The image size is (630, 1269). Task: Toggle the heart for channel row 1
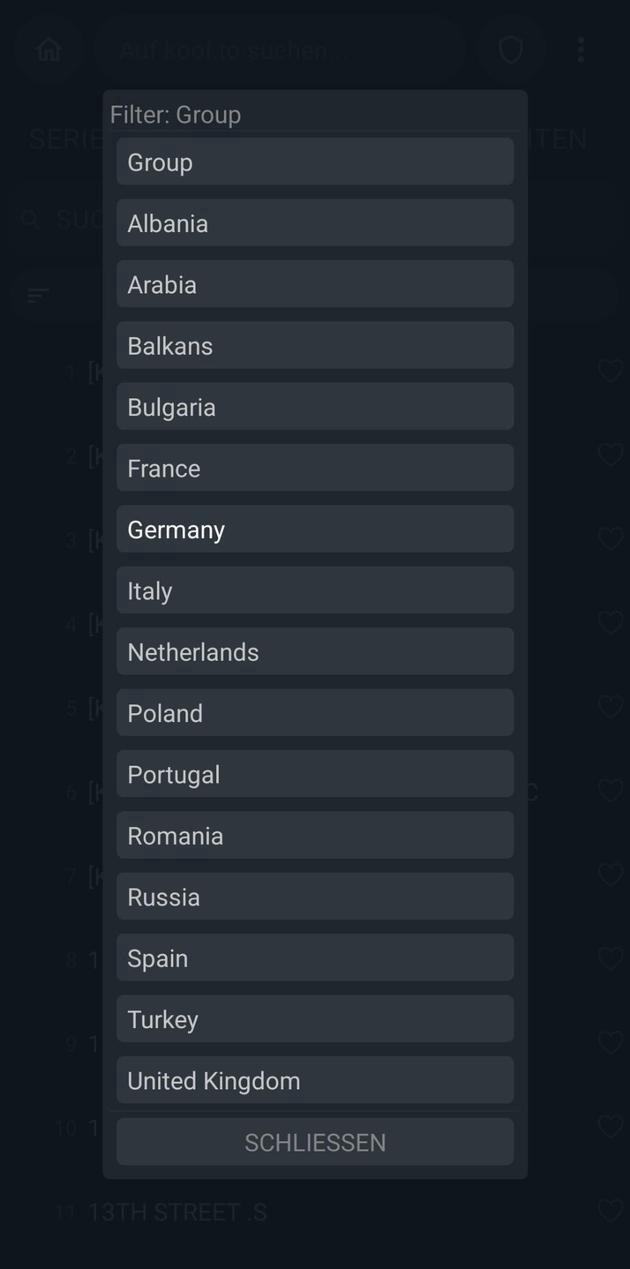610,371
